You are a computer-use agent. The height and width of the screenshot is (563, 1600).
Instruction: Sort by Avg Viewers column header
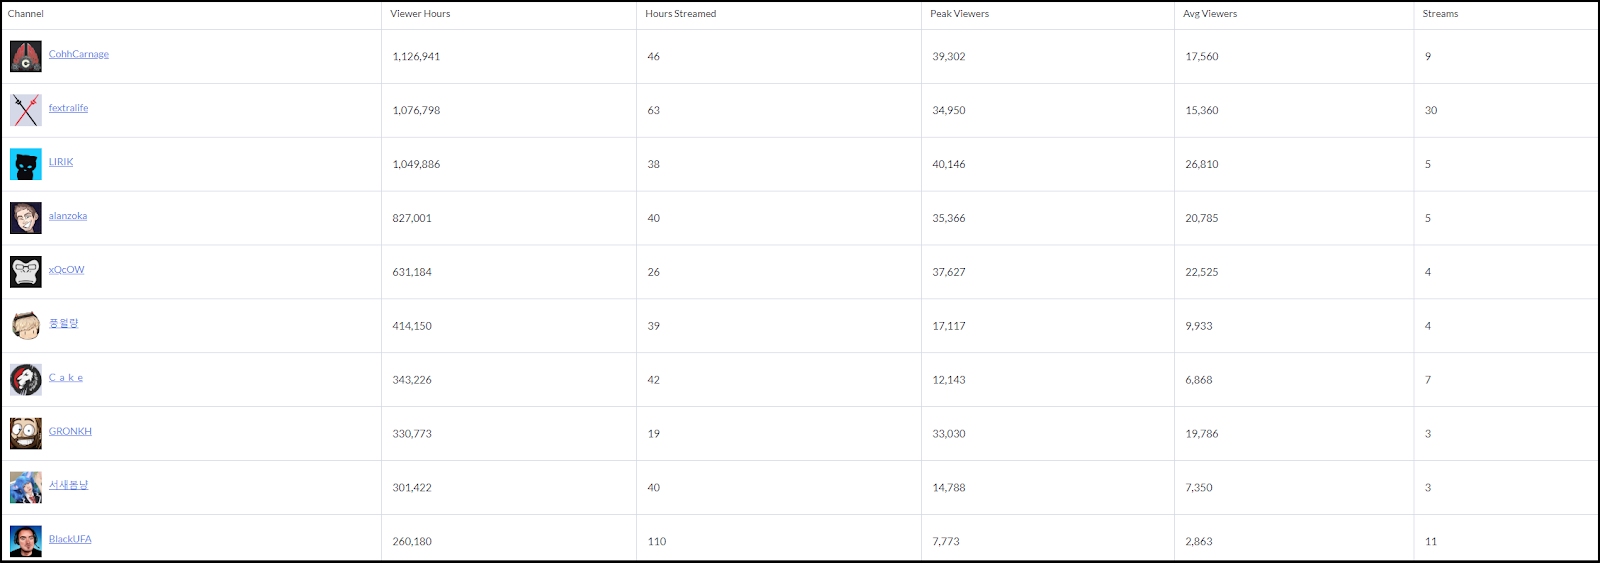point(1210,14)
